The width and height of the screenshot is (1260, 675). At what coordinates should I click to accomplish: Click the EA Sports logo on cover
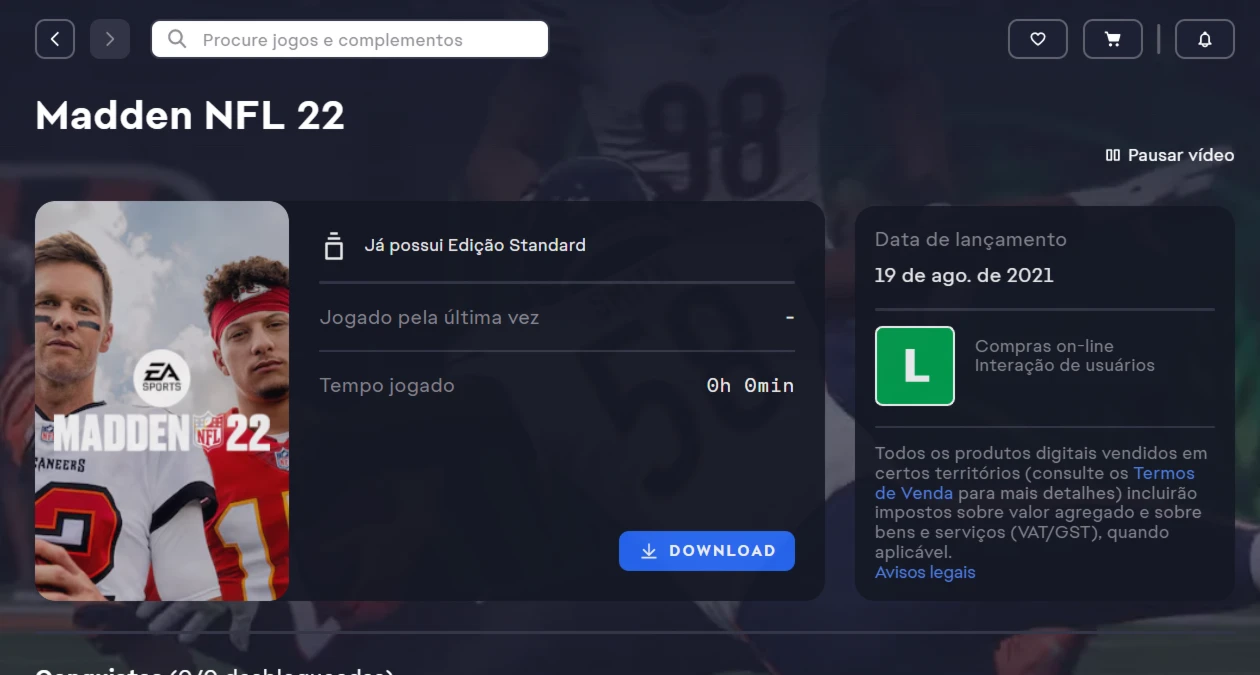[162, 378]
